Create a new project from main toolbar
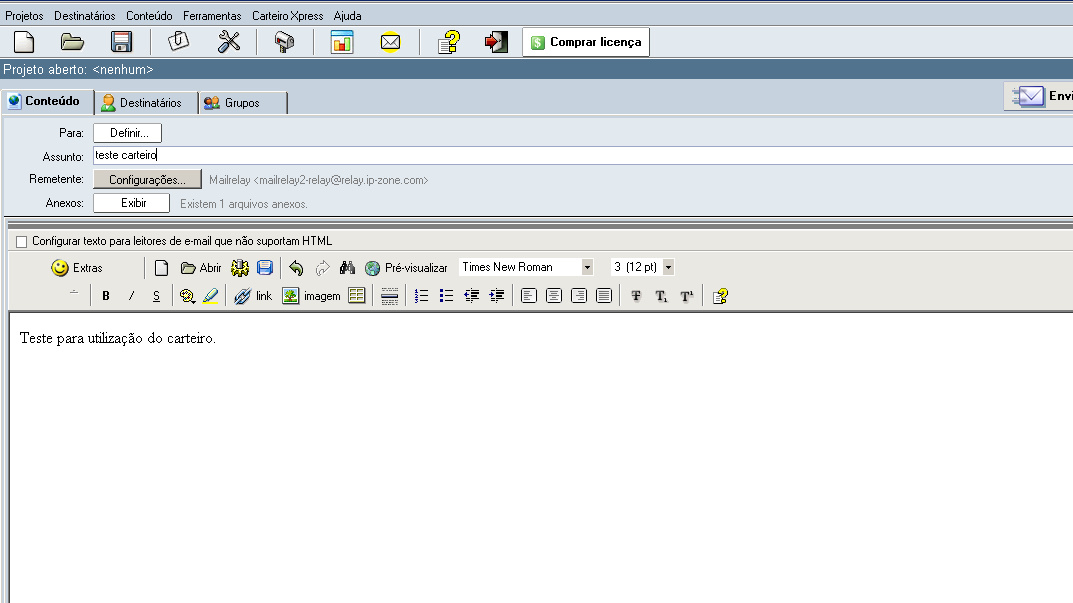 coord(24,42)
